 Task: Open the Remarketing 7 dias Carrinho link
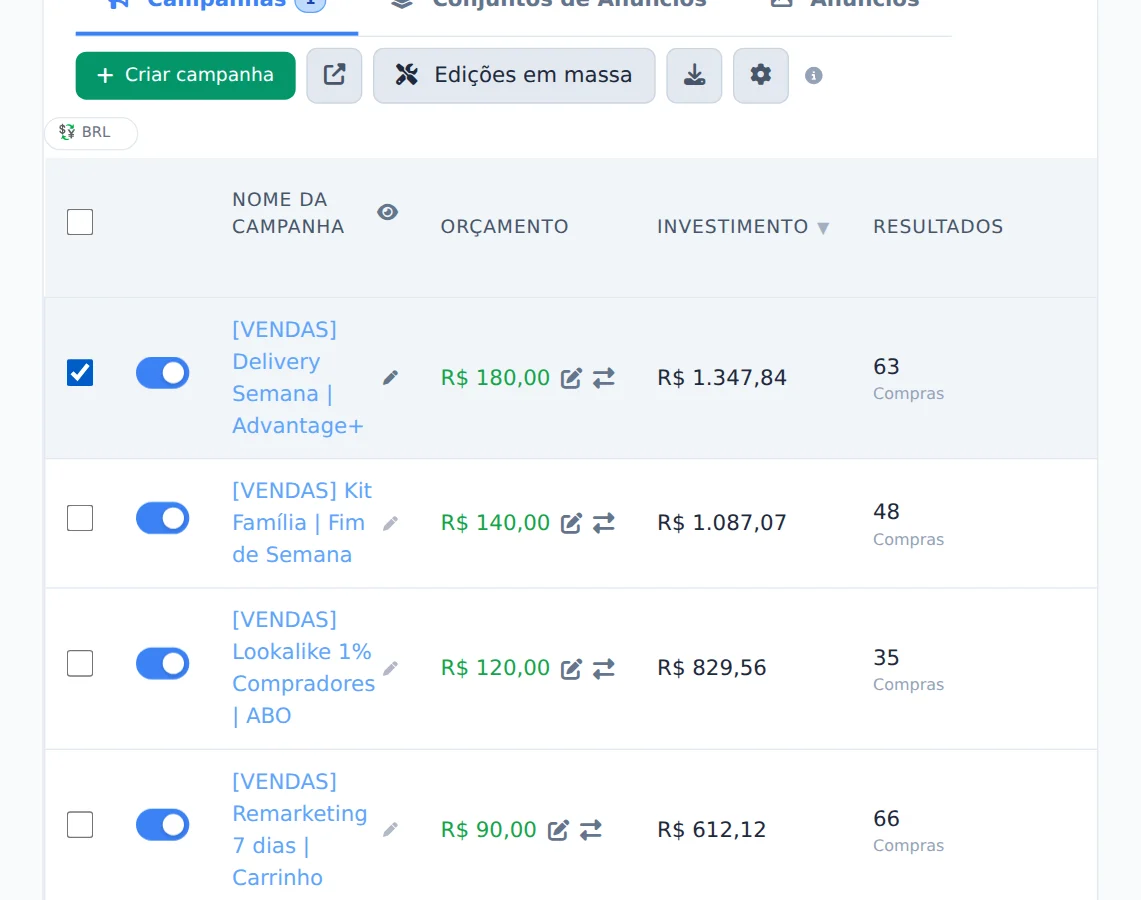pos(300,829)
